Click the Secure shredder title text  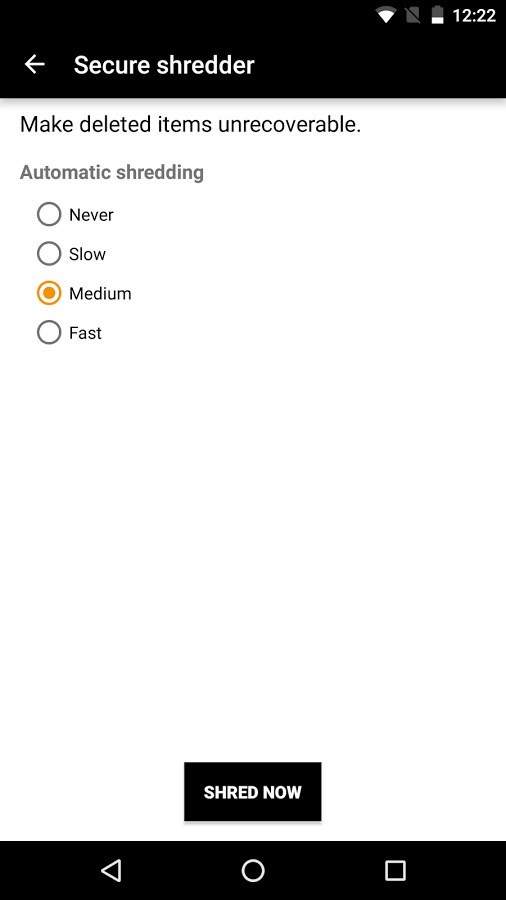(x=164, y=65)
